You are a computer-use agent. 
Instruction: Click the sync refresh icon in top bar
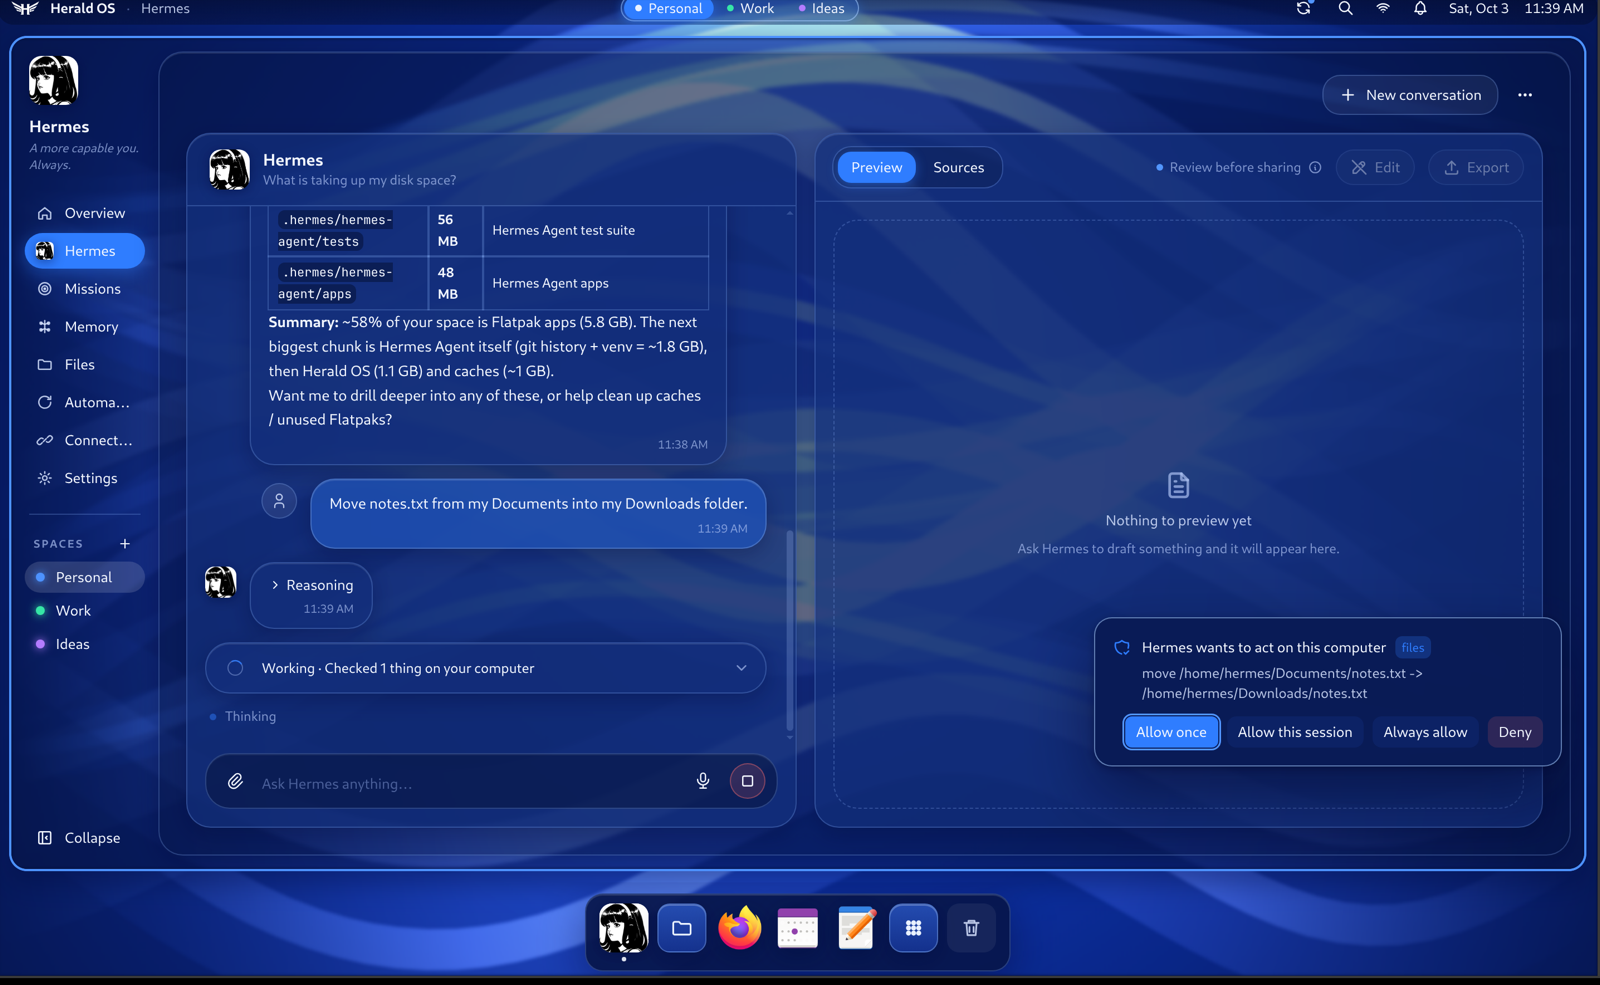pos(1304,8)
